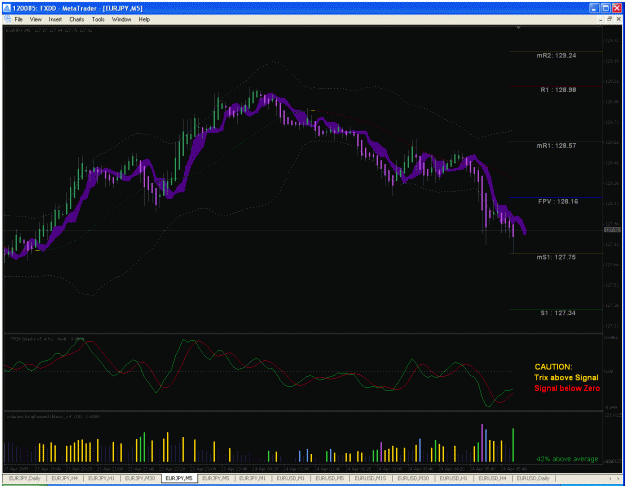Close the inner chart window
The width and height of the screenshot is (625, 486).
click(x=619, y=19)
